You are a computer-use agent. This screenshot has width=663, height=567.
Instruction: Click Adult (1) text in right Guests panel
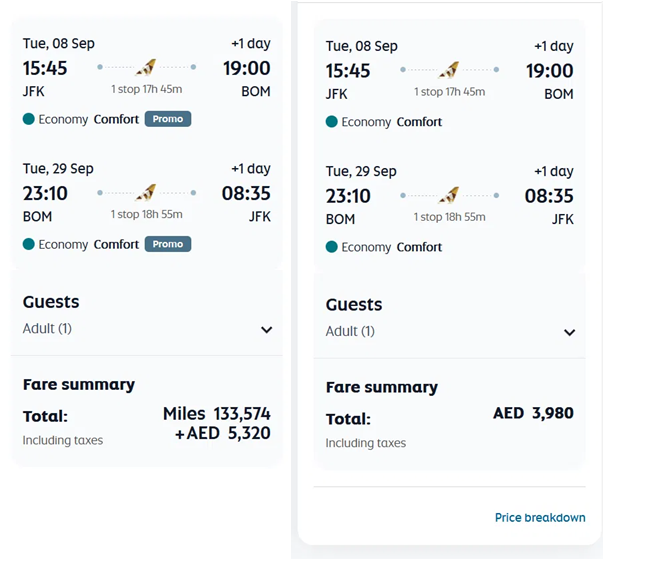[350, 331]
